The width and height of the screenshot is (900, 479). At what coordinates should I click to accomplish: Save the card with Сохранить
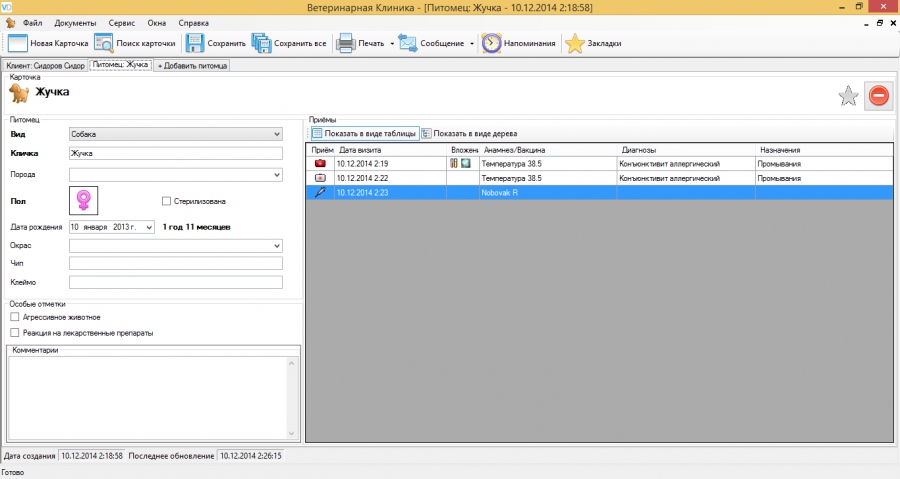(195, 44)
